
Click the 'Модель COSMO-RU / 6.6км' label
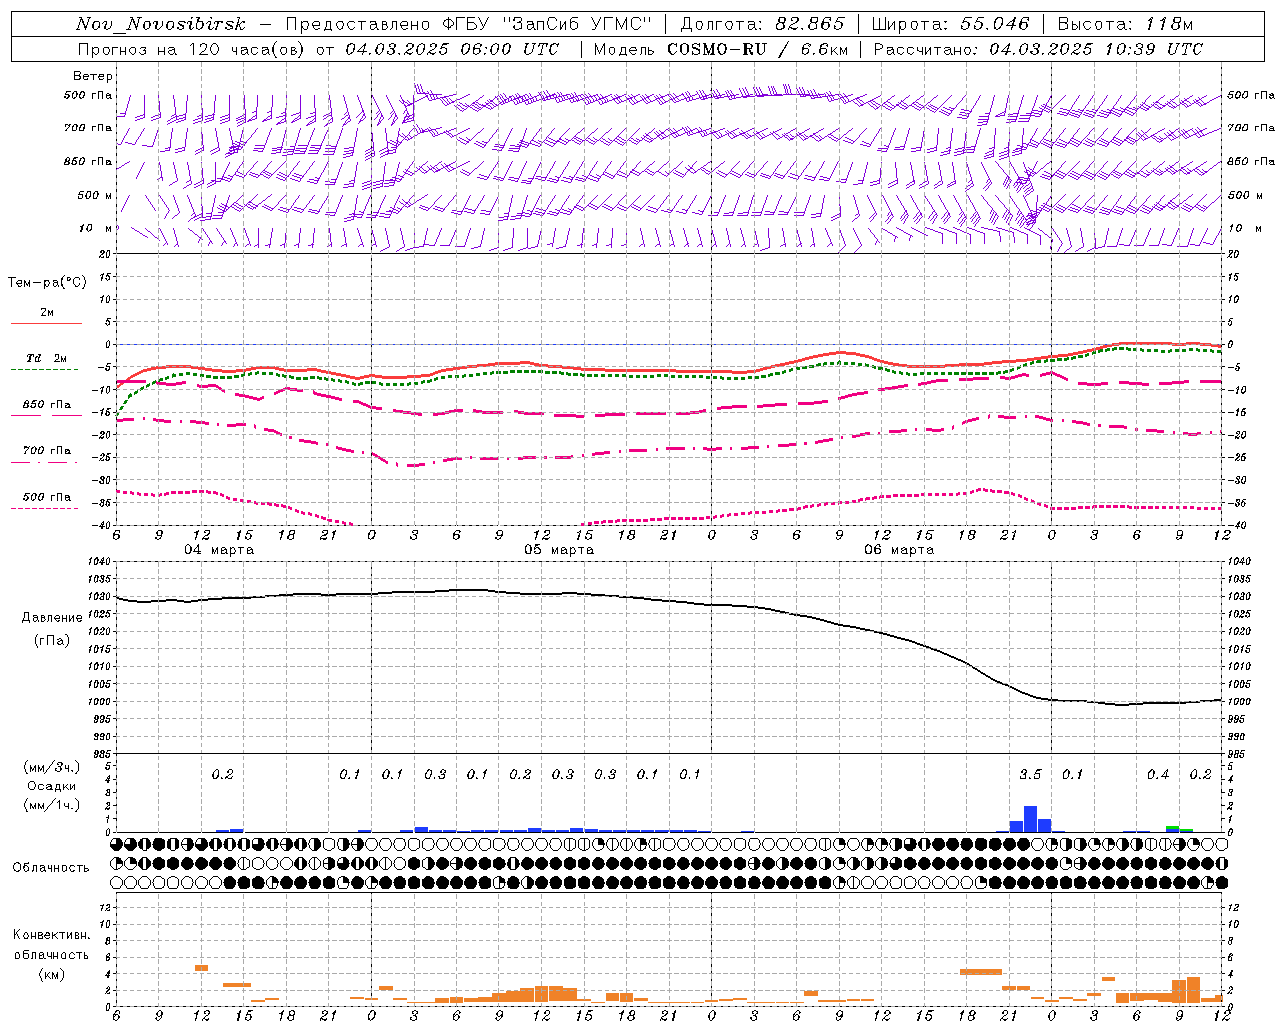click(720, 49)
